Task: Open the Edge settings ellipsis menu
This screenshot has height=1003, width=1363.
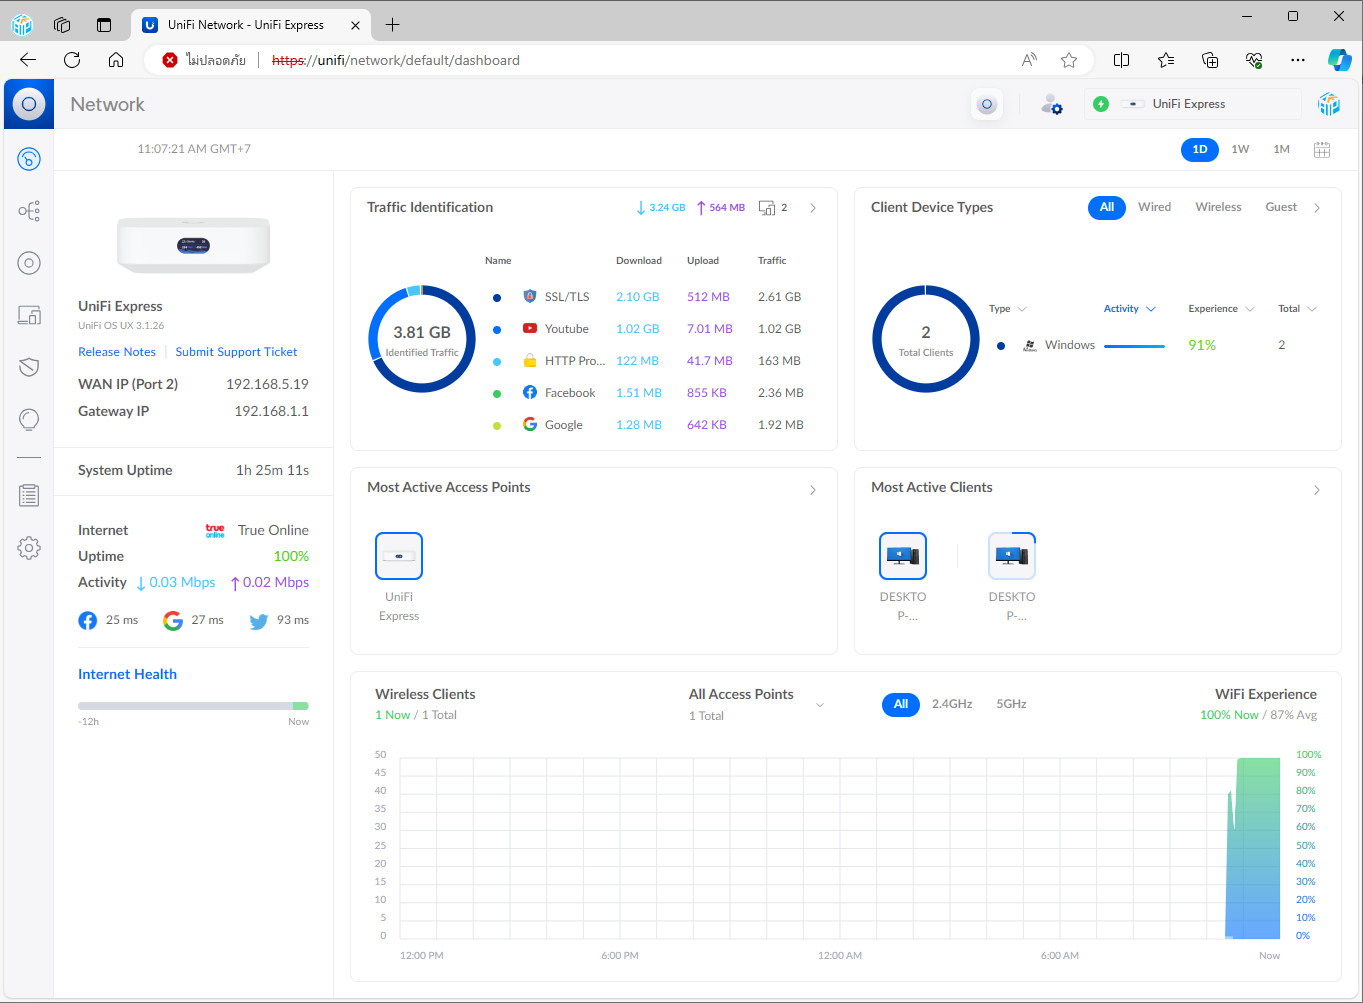Action: point(1298,60)
